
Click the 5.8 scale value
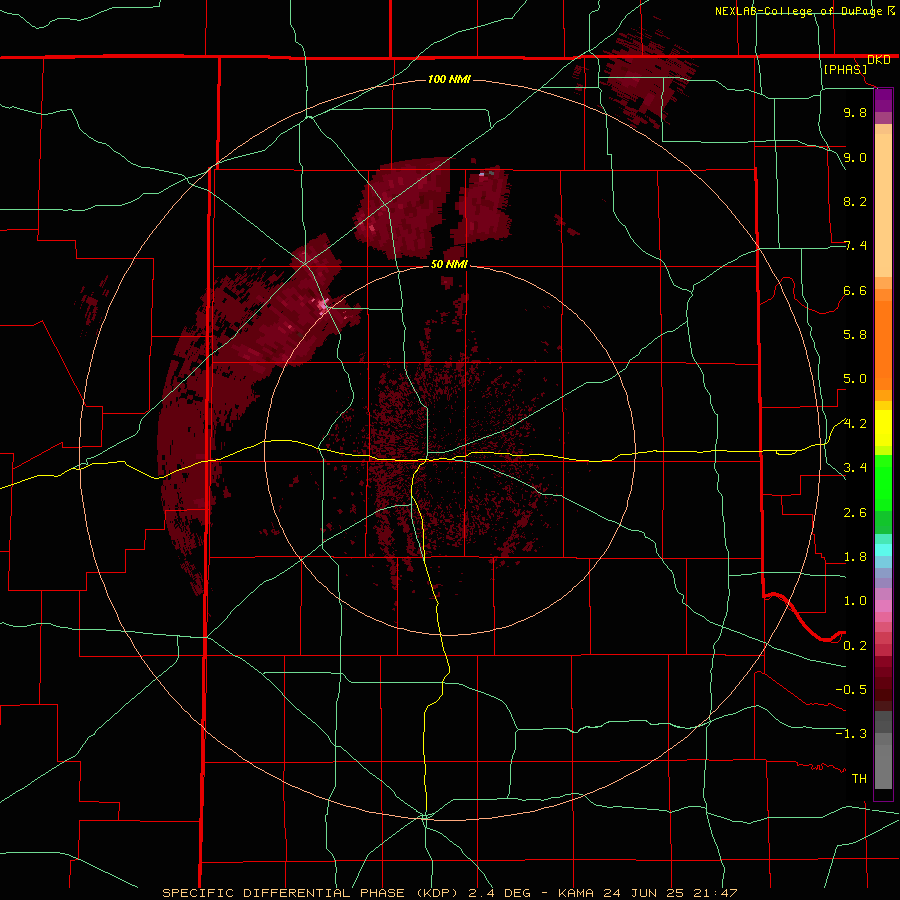(855, 335)
